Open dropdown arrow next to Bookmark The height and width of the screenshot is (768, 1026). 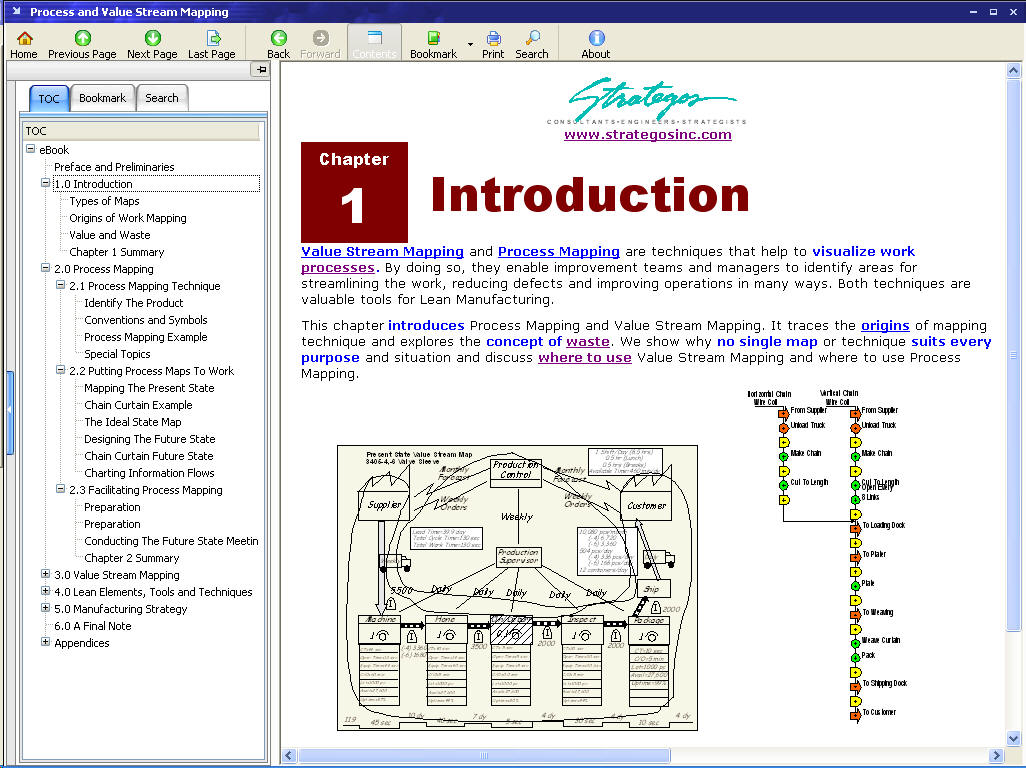[470, 44]
